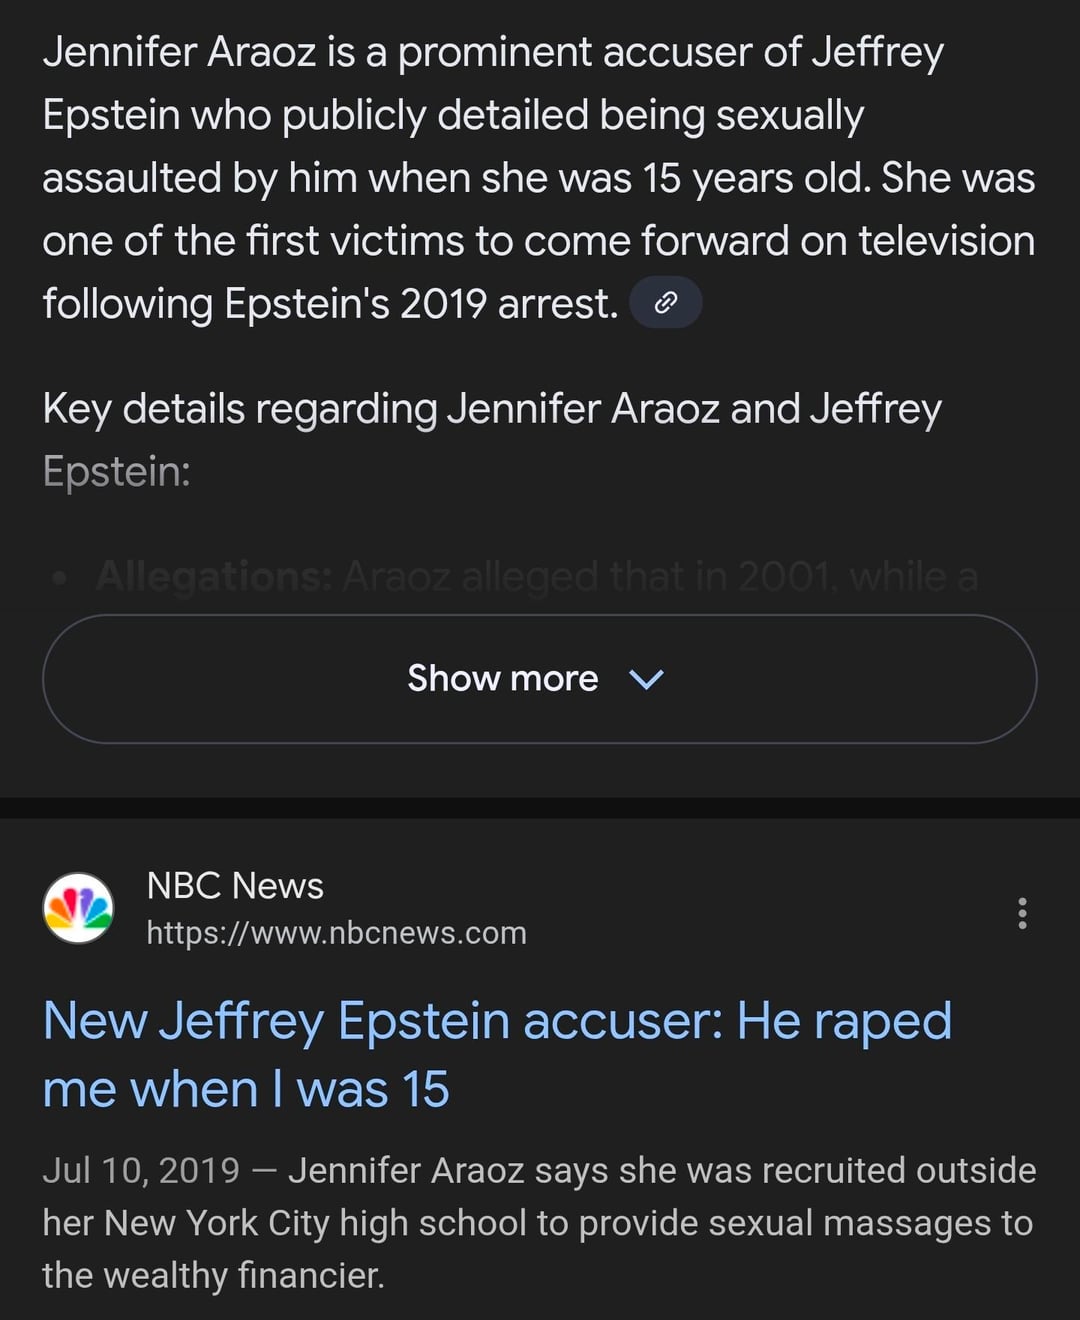Open the "New Jeffrey Epstein accuser" headline link
This screenshot has width=1080, height=1320.
(x=497, y=1021)
